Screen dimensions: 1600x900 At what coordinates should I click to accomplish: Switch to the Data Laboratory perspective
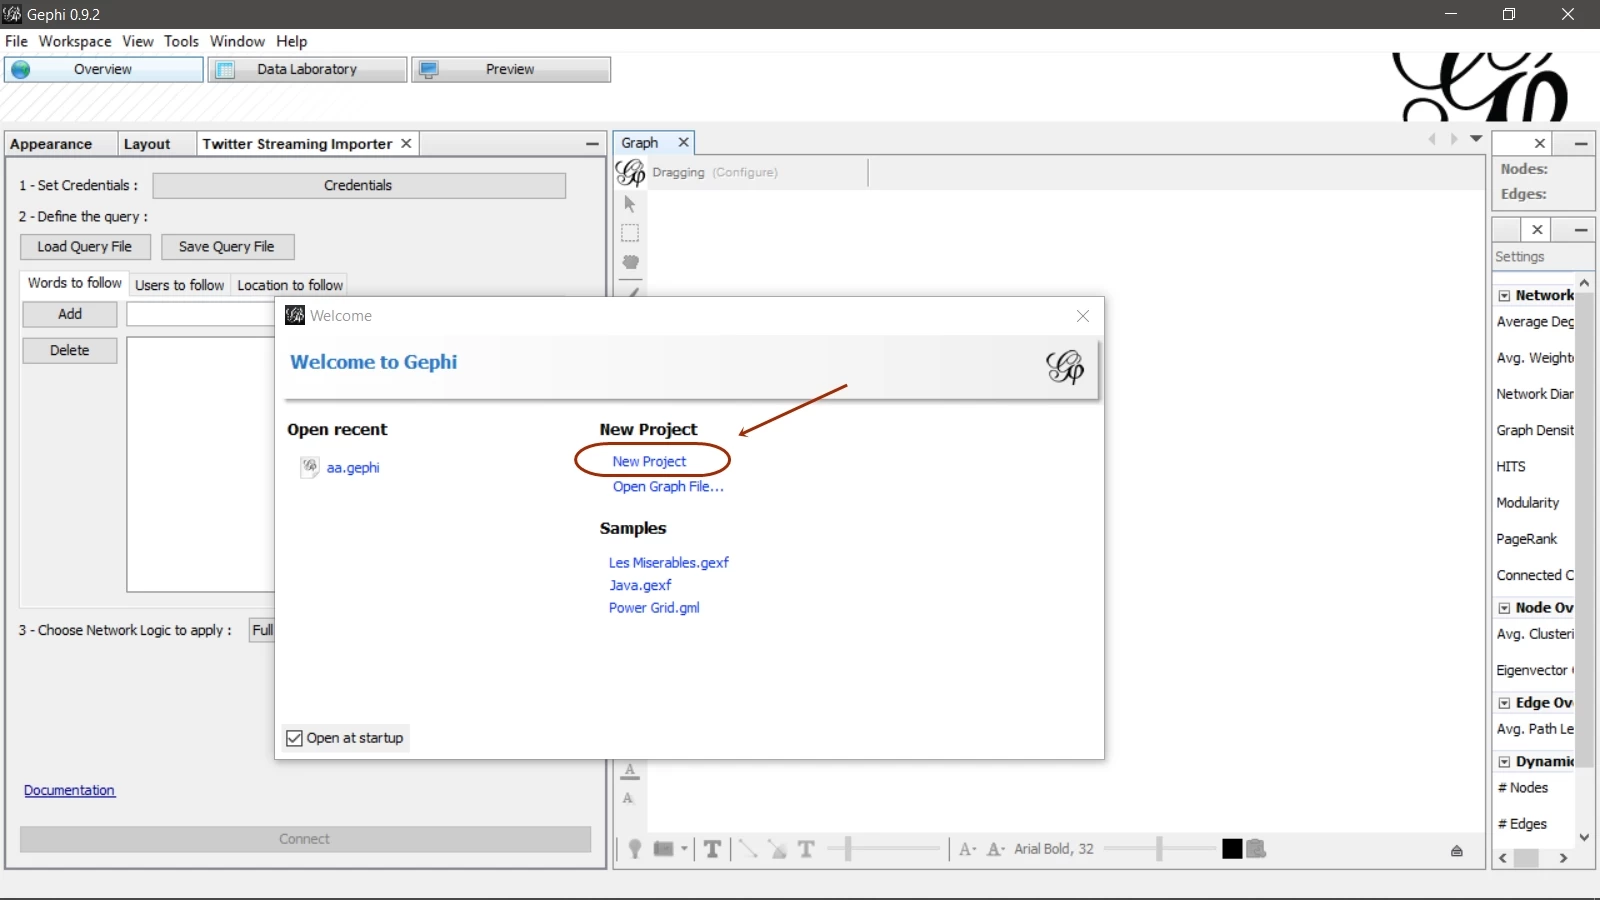308,69
